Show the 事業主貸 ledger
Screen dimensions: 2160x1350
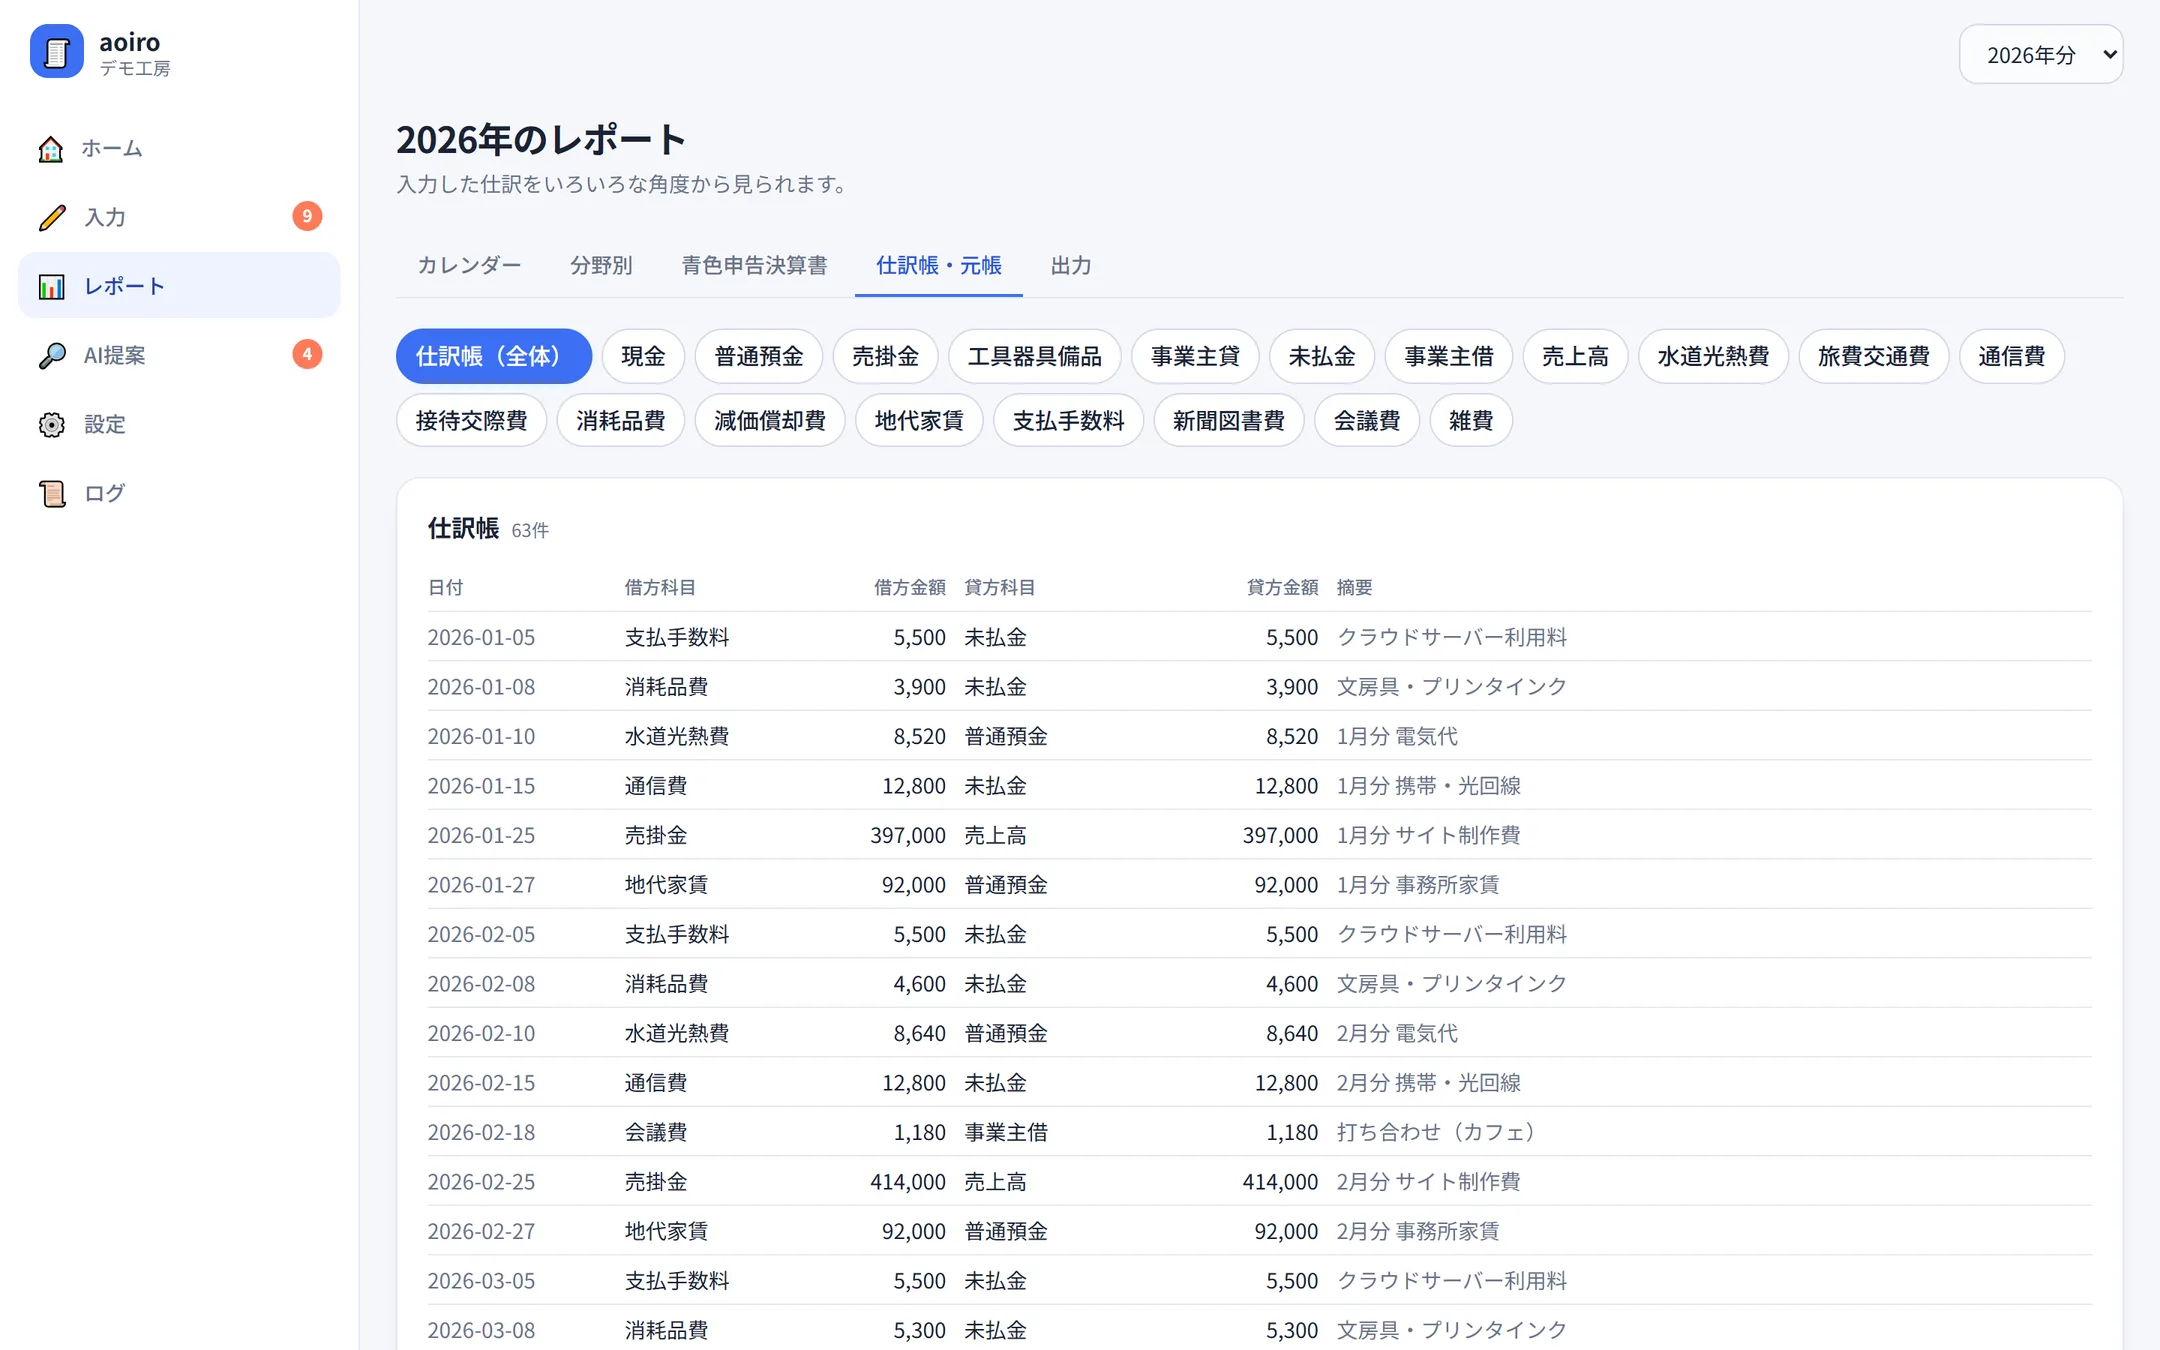tap(1195, 356)
